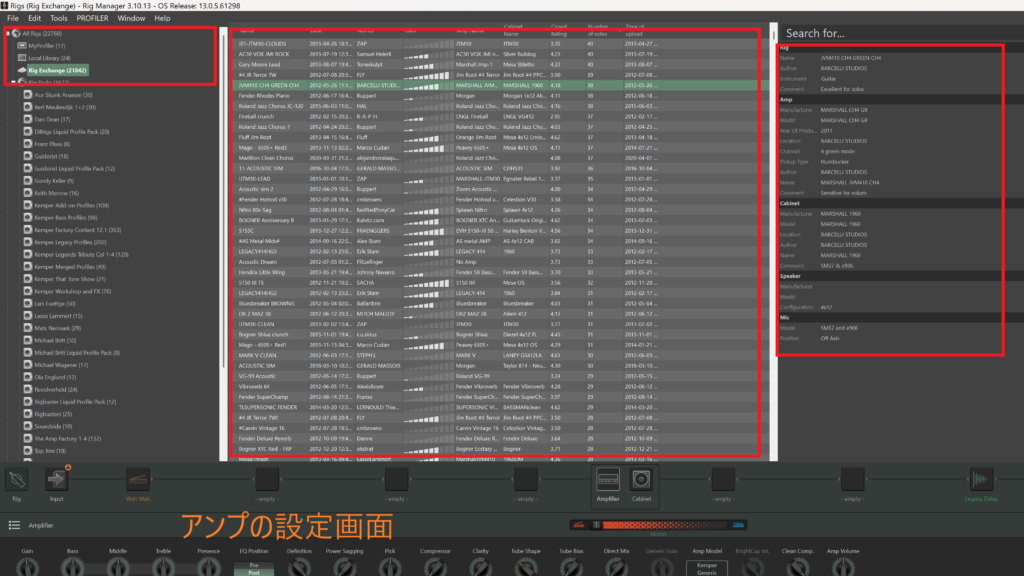Click the Input module icon
This screenshot has width=1024, height=576.
pos(56,480)
